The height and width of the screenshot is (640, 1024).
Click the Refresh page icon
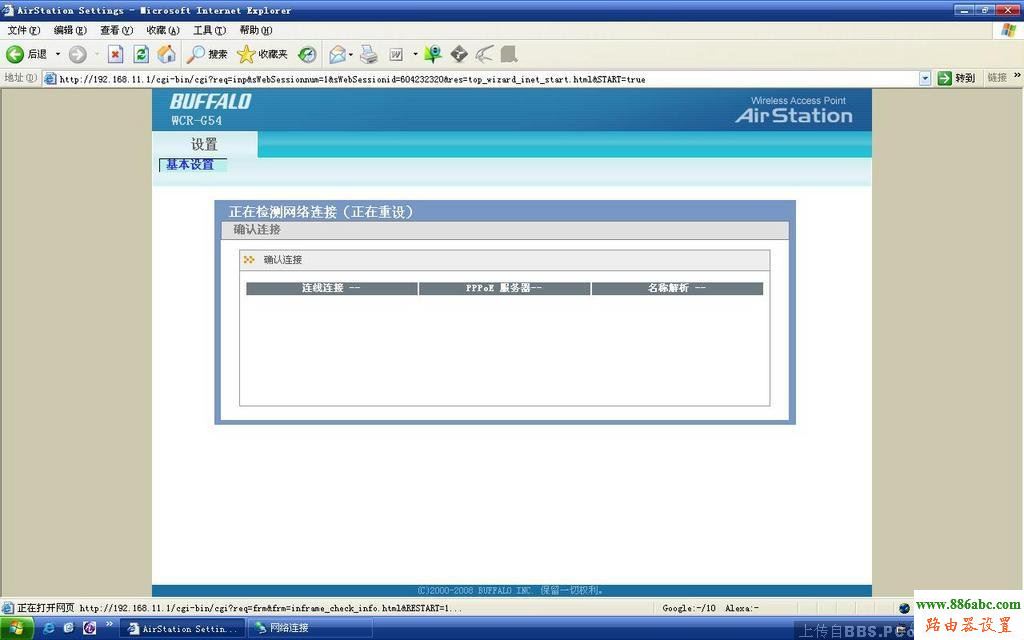141,54
